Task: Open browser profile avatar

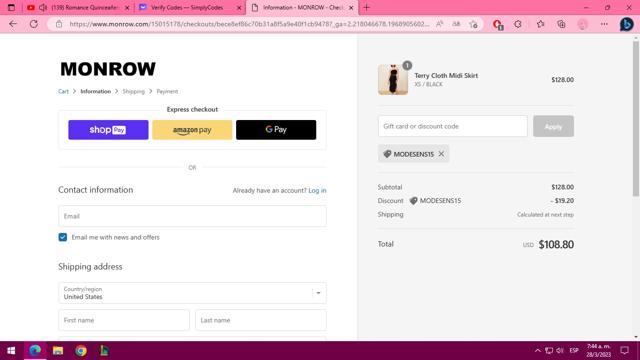Action: [x=582, y=24]
